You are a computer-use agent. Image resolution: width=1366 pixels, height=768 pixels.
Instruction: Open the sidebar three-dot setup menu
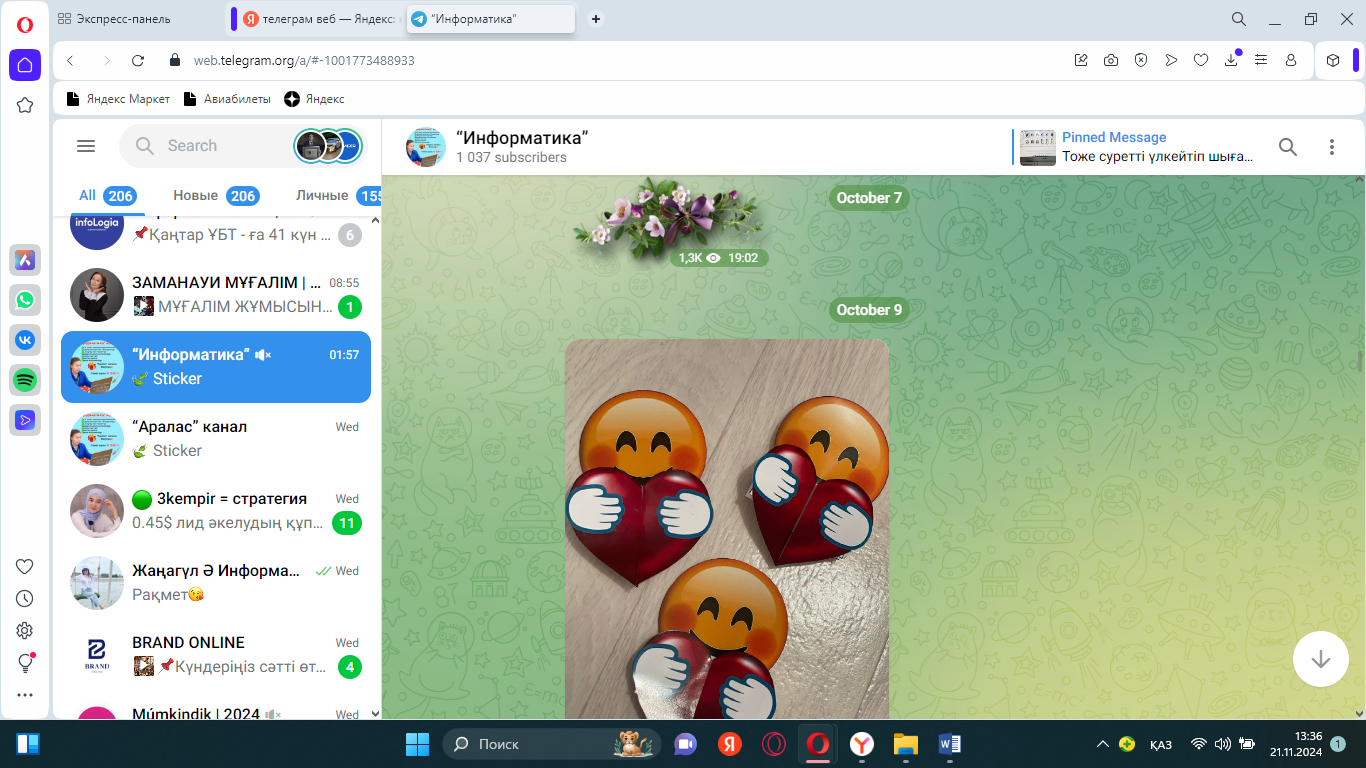pos(25,695)
